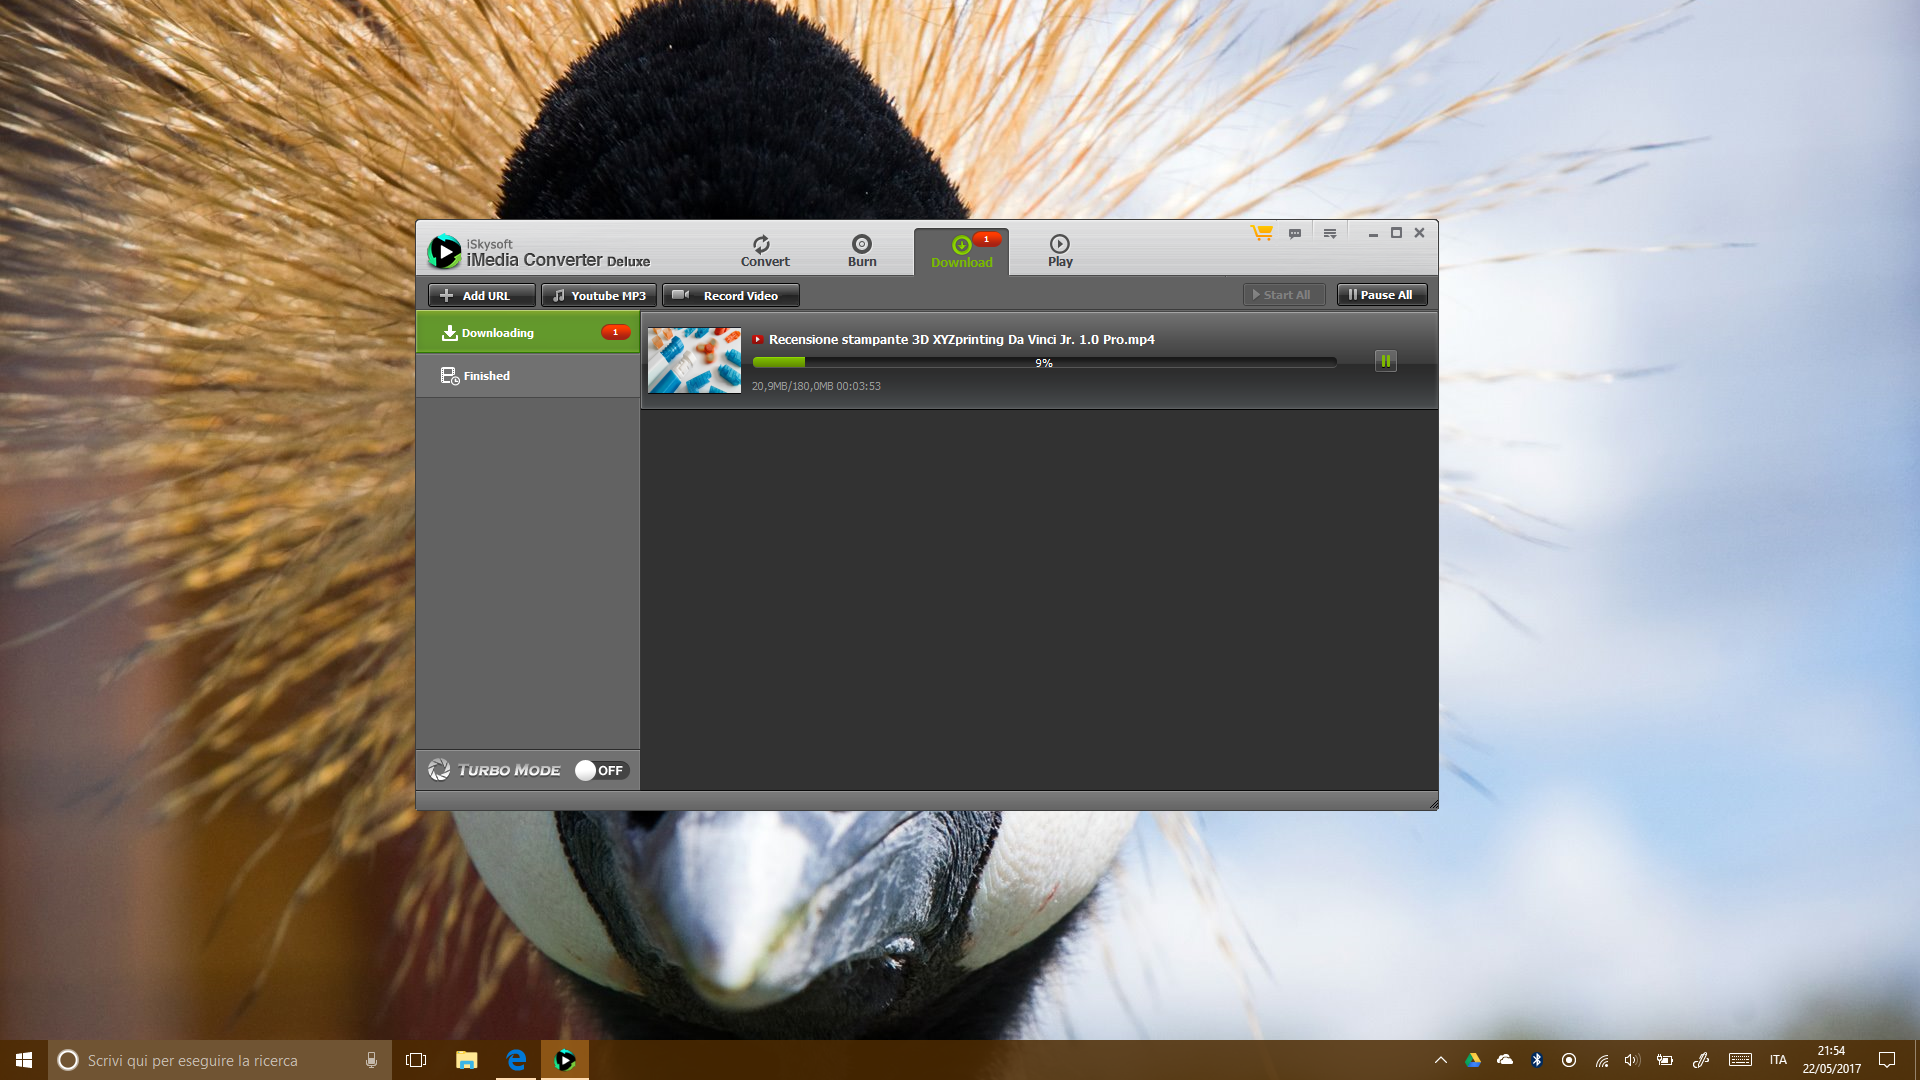Click the ITA language indicator
Viewport: 1920px width, 1080px height.
[x=1778, y=1060]
